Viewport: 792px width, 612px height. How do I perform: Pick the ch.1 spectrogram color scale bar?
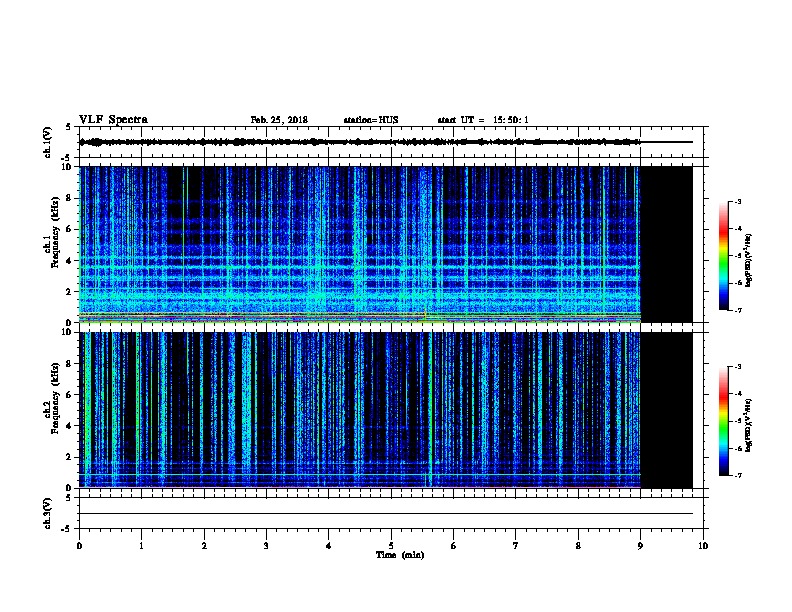(723, 256)
